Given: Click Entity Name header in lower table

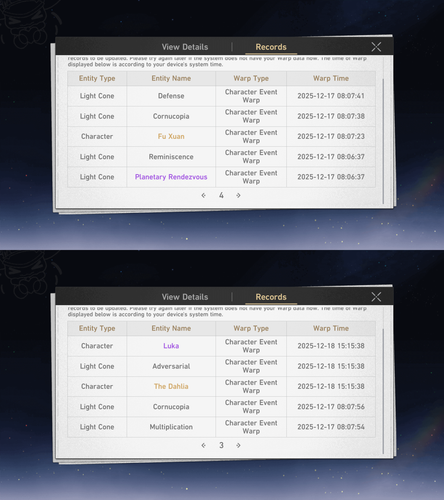Looking at the screenshot, I should [171, 328].
